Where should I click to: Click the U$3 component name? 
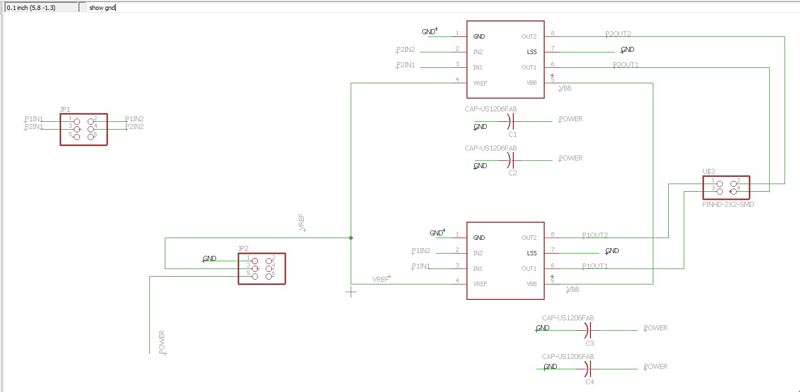click(709, 172)
